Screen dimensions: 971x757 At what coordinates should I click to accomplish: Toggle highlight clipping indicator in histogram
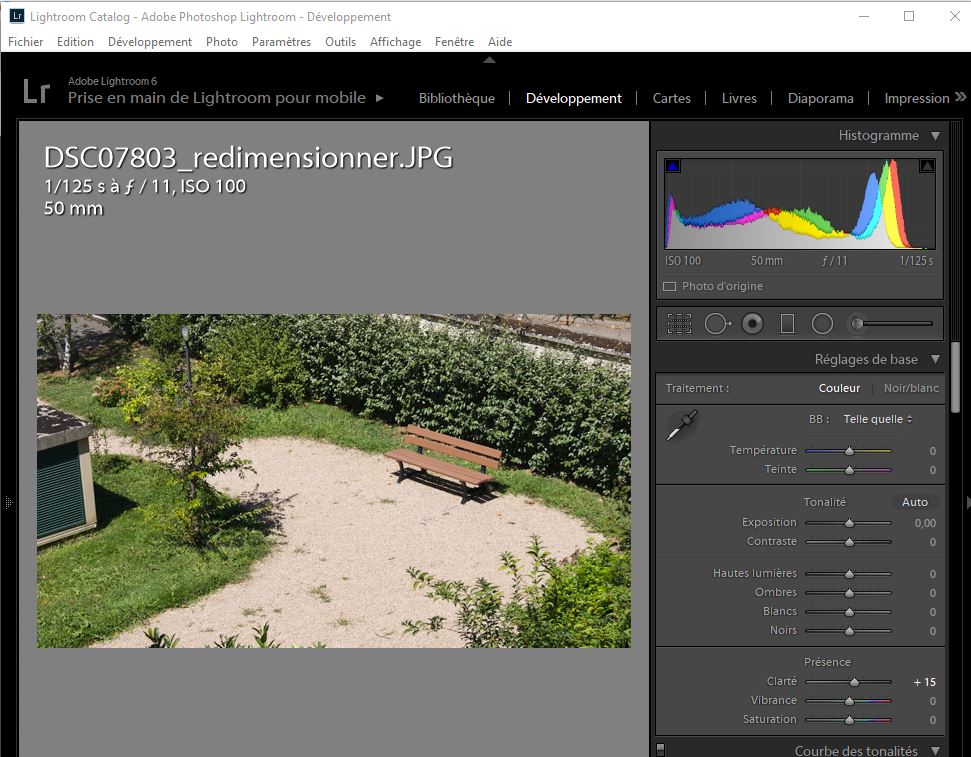tap(927, 166)
